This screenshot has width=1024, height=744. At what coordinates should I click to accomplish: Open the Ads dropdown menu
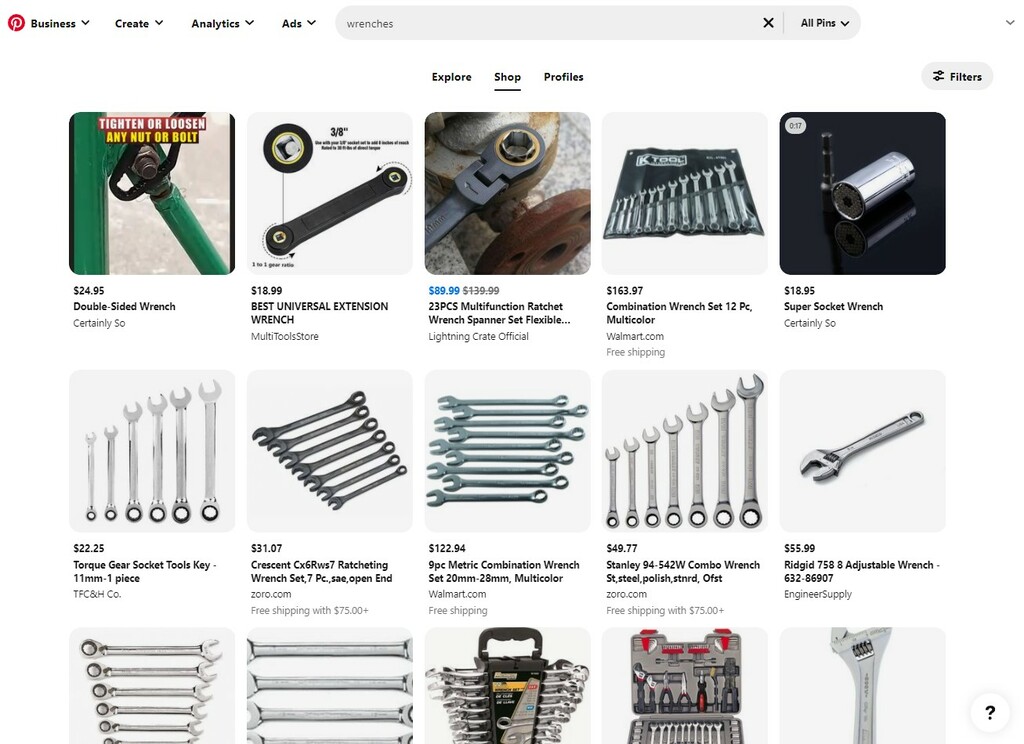click(299, 24)
